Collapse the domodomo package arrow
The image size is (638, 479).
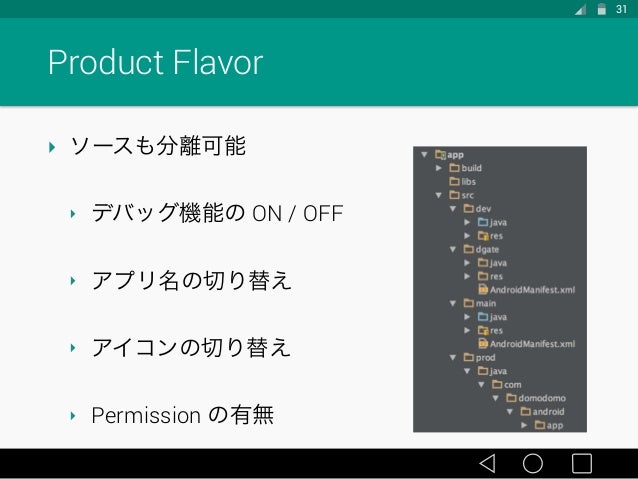coord(496,398)
